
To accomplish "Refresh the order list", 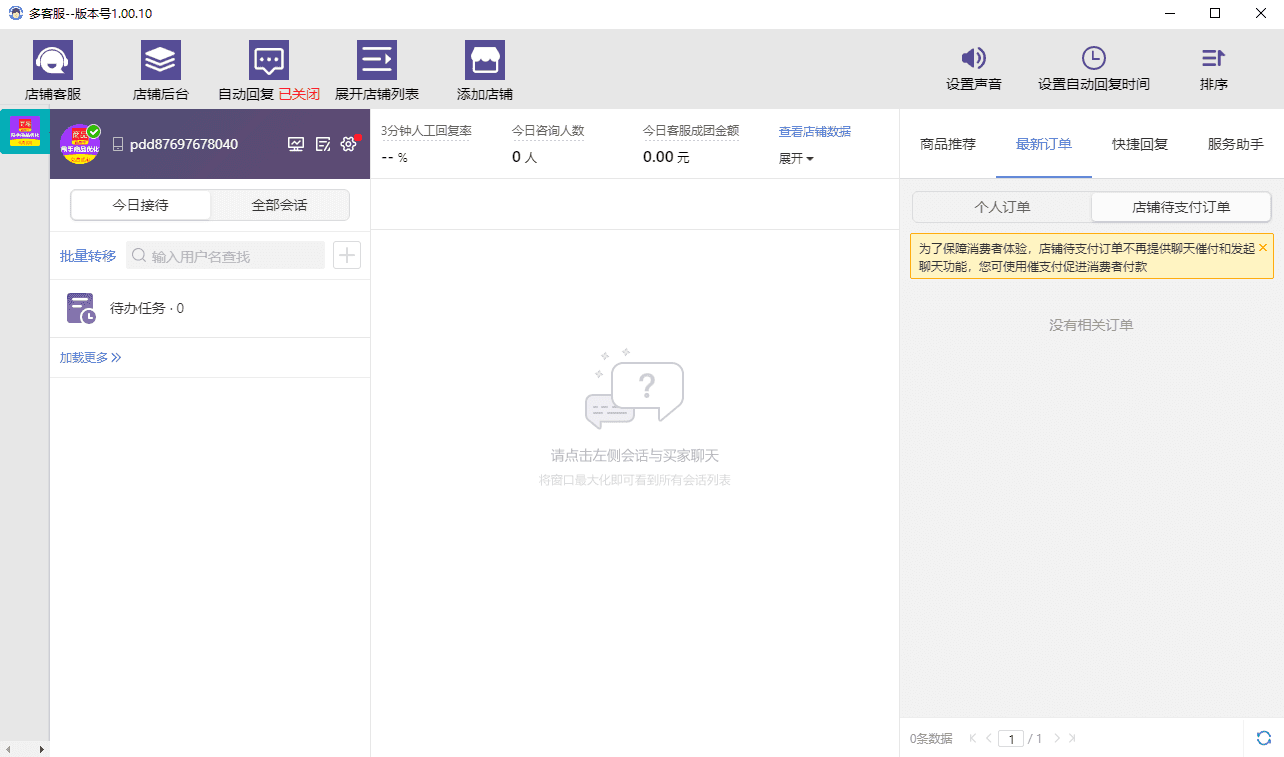I will click(1264, 738).
